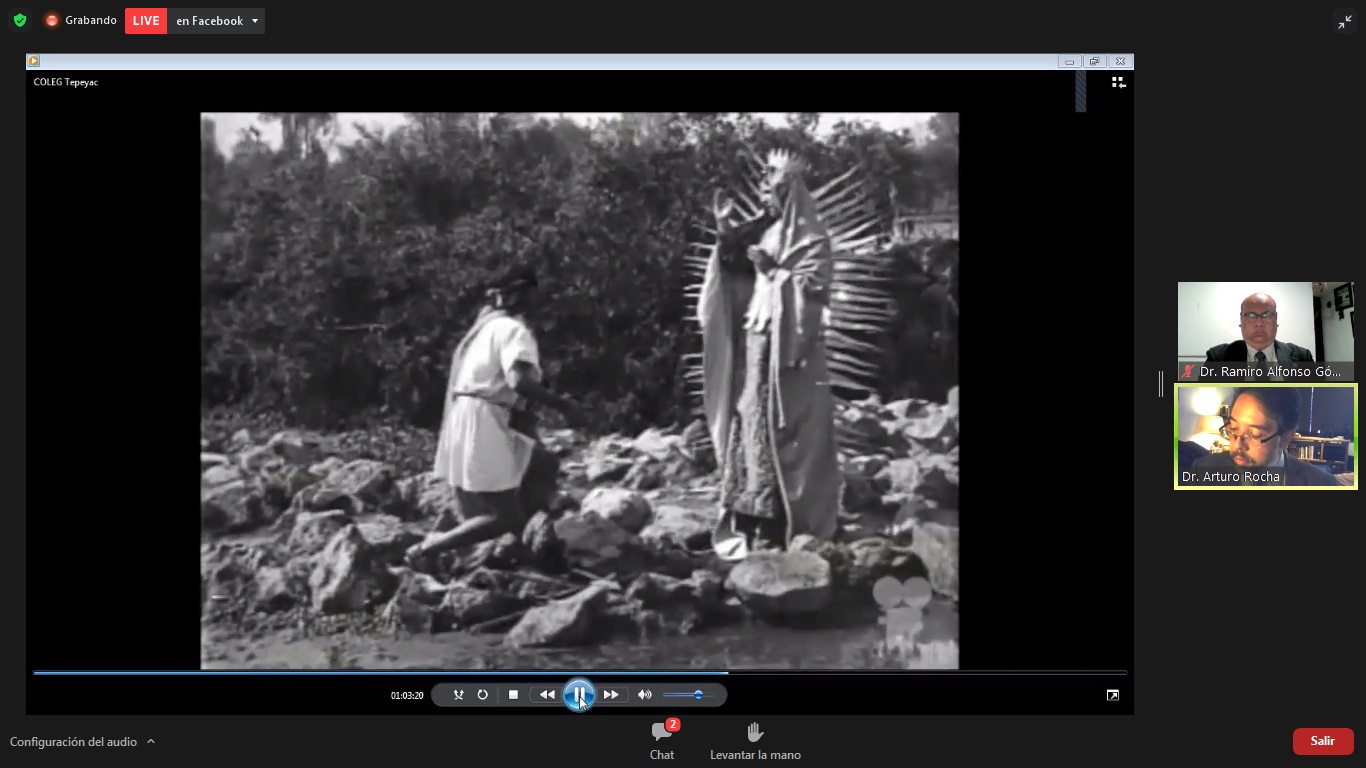This screenshot has width=1366, height=768.
Task: Pause the video with the blue button
Action: click(x=579, y=695)
